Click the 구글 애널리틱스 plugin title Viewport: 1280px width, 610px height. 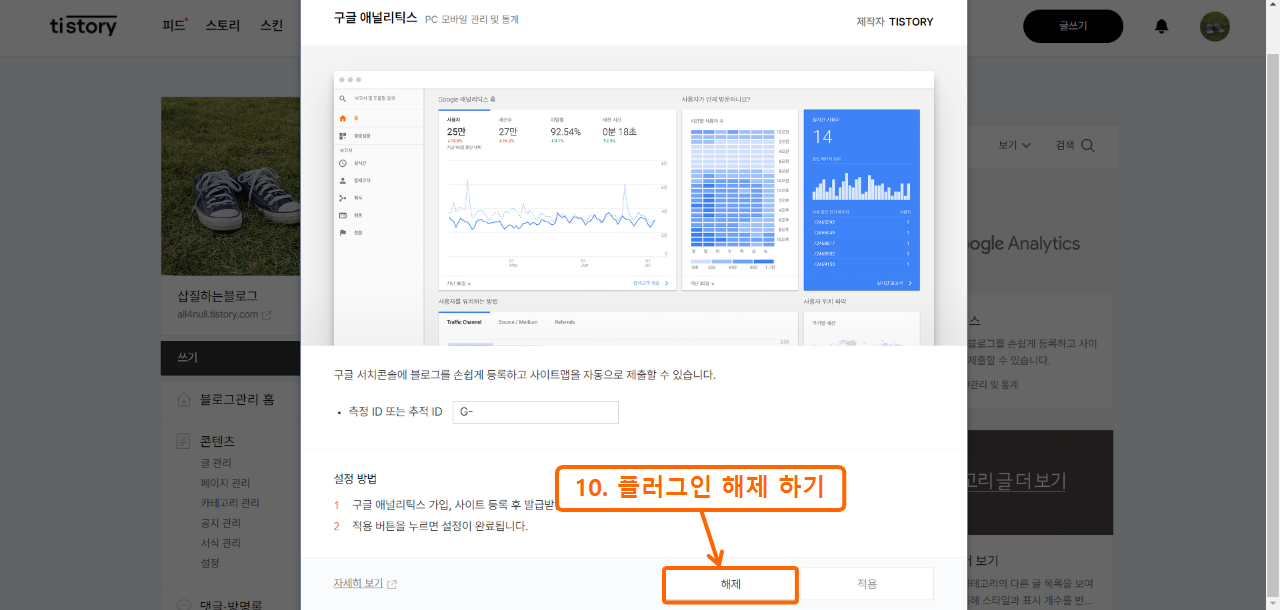[375, 19]
